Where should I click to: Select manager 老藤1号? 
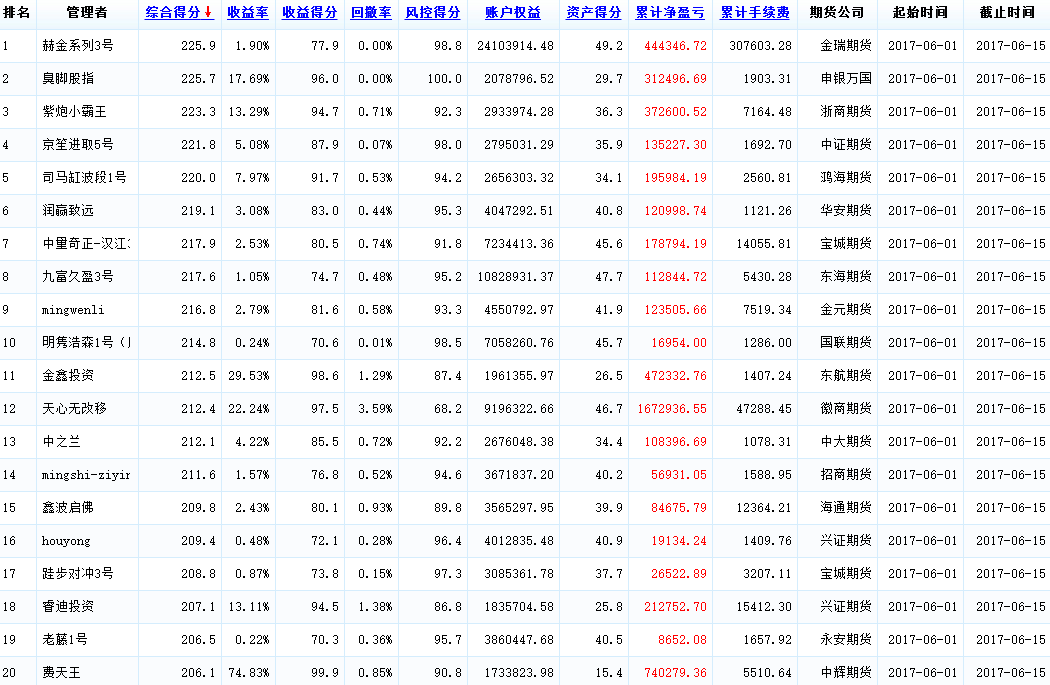[x=64, y=639]
